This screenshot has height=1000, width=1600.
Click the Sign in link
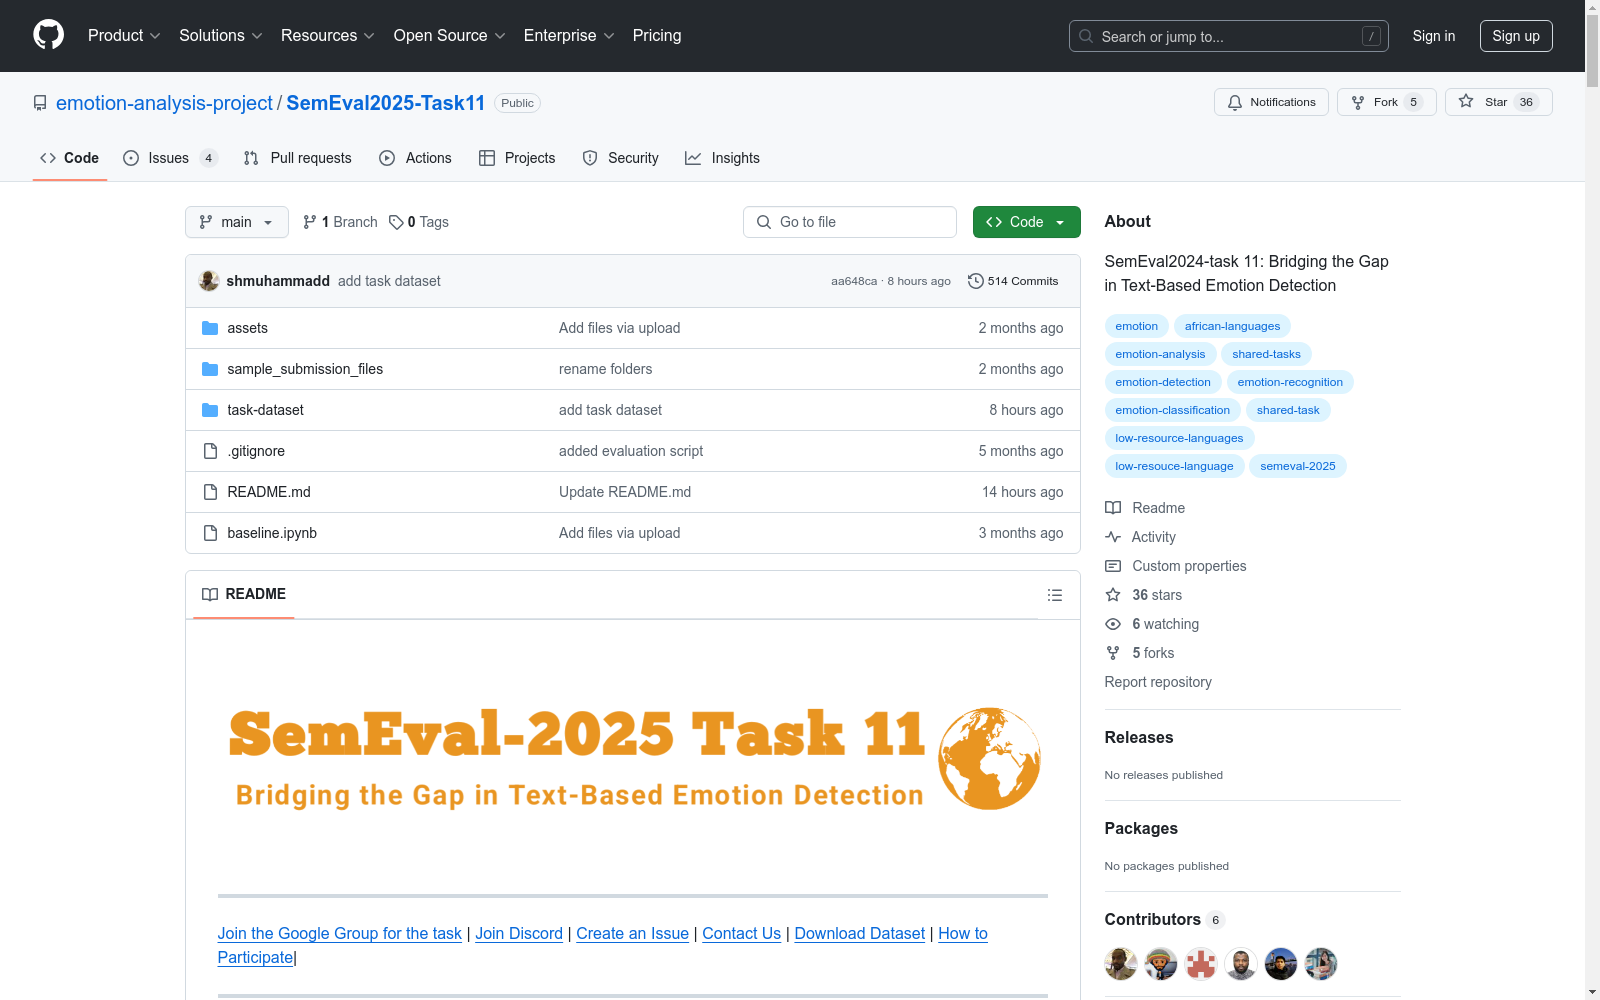[1434, 36]
